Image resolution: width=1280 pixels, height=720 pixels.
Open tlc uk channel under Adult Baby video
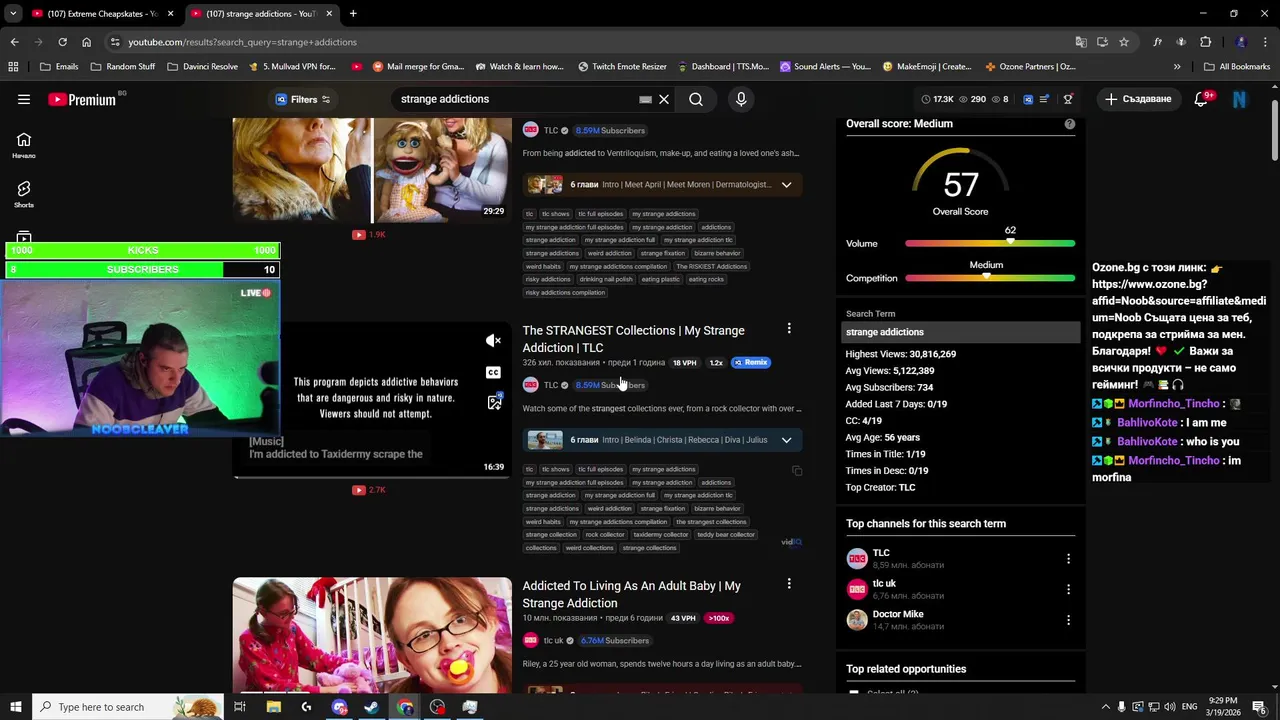pos(553,641)
